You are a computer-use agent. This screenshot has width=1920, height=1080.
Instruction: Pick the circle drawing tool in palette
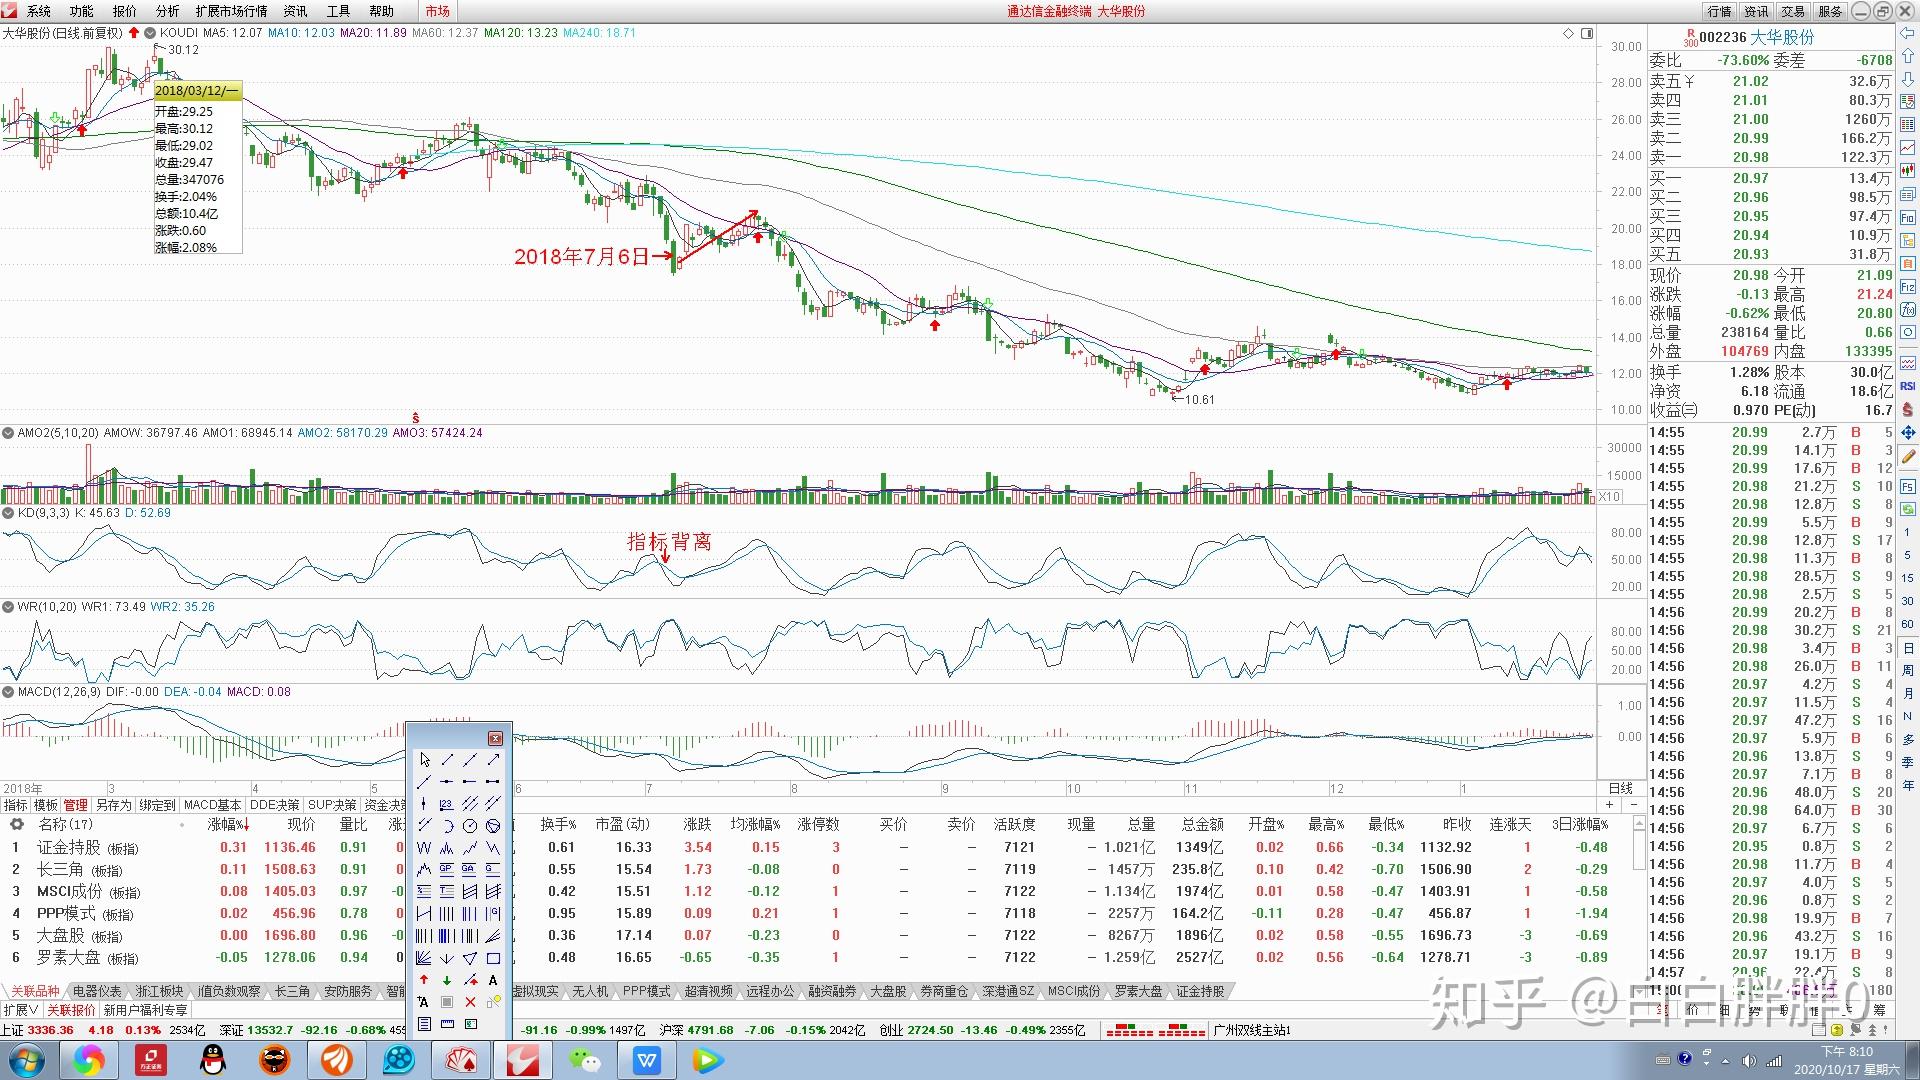(470, 826)
